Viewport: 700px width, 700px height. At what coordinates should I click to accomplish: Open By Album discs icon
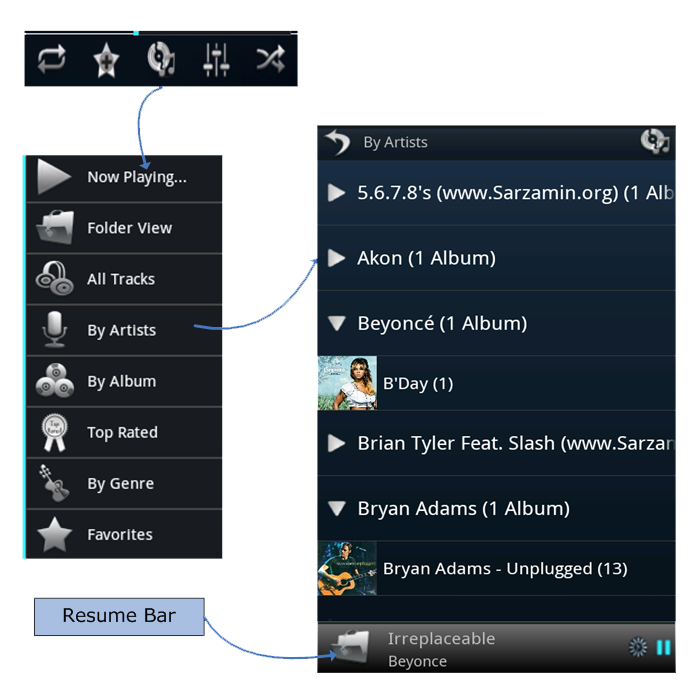pos(54,380)
